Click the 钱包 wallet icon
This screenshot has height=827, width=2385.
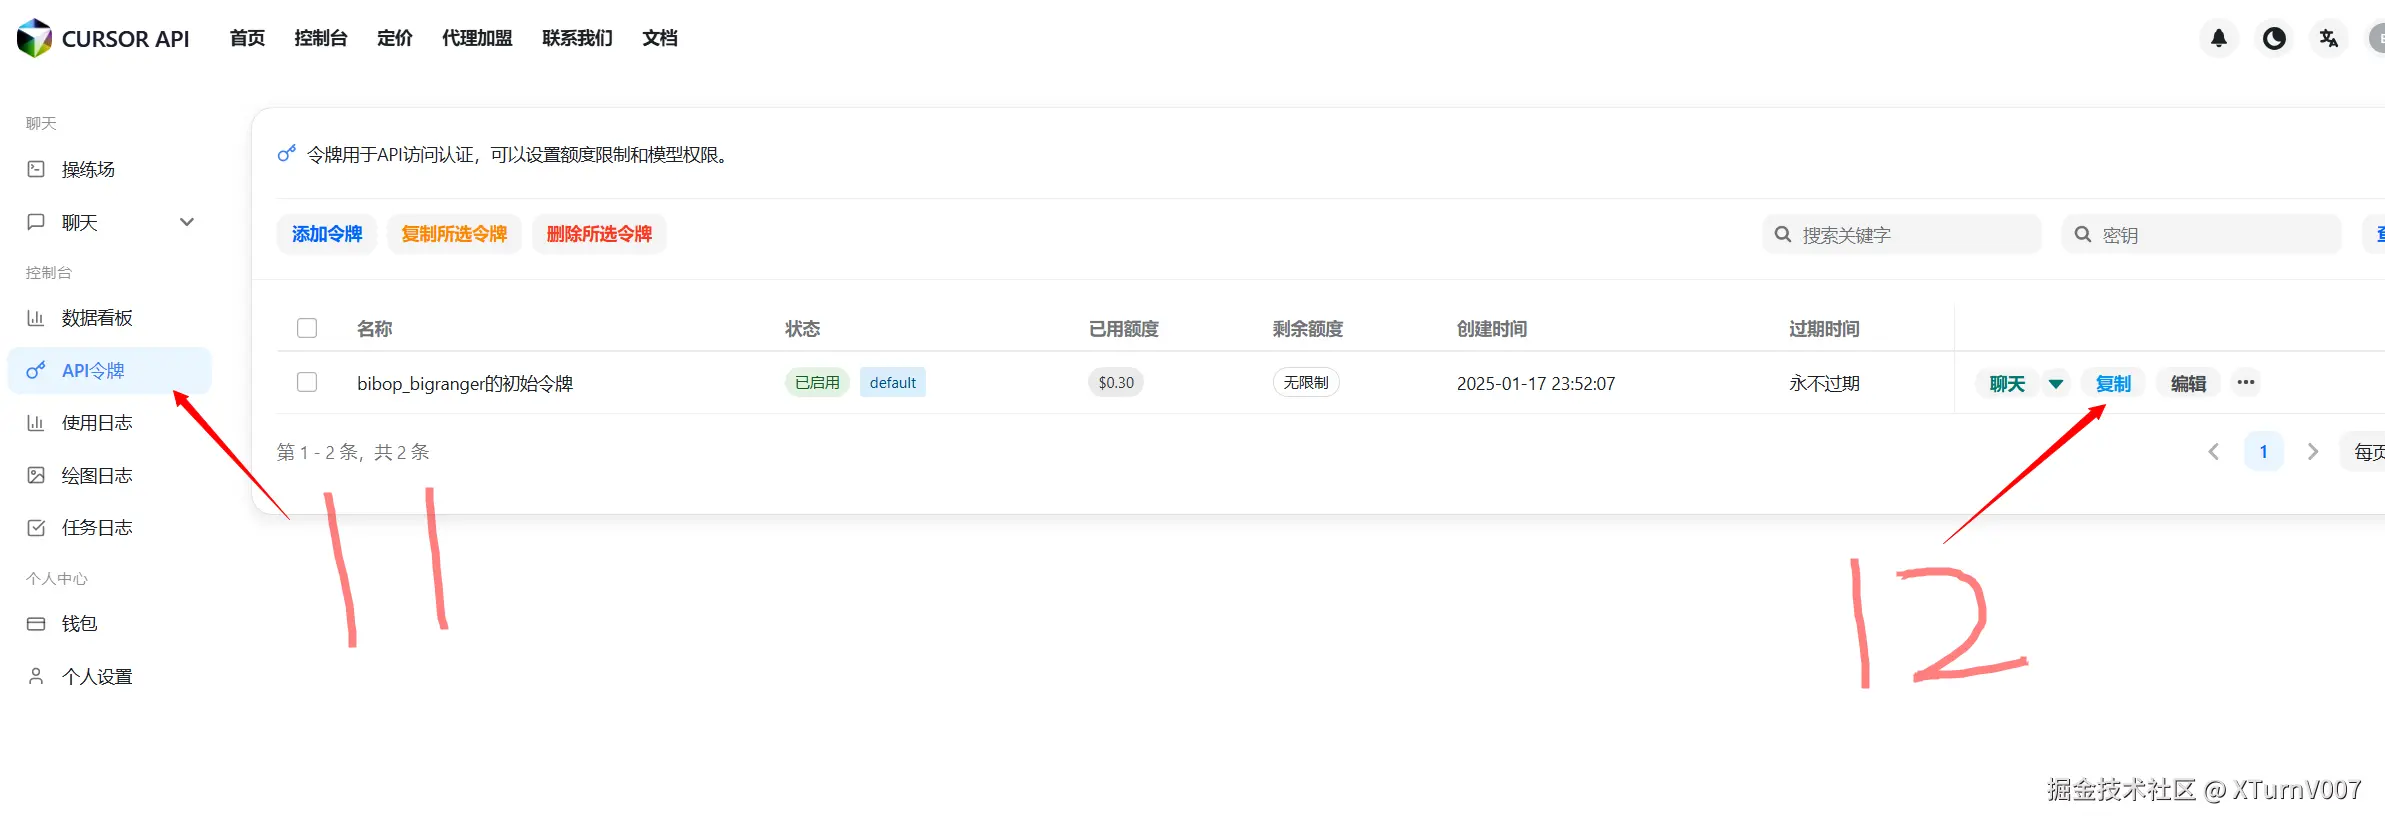(36, 624)
